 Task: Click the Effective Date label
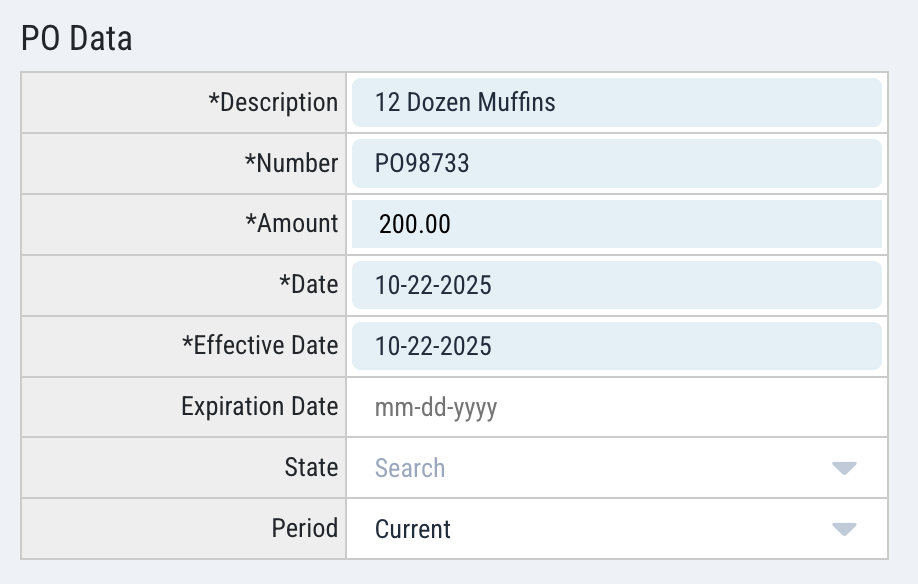[260, 345]
